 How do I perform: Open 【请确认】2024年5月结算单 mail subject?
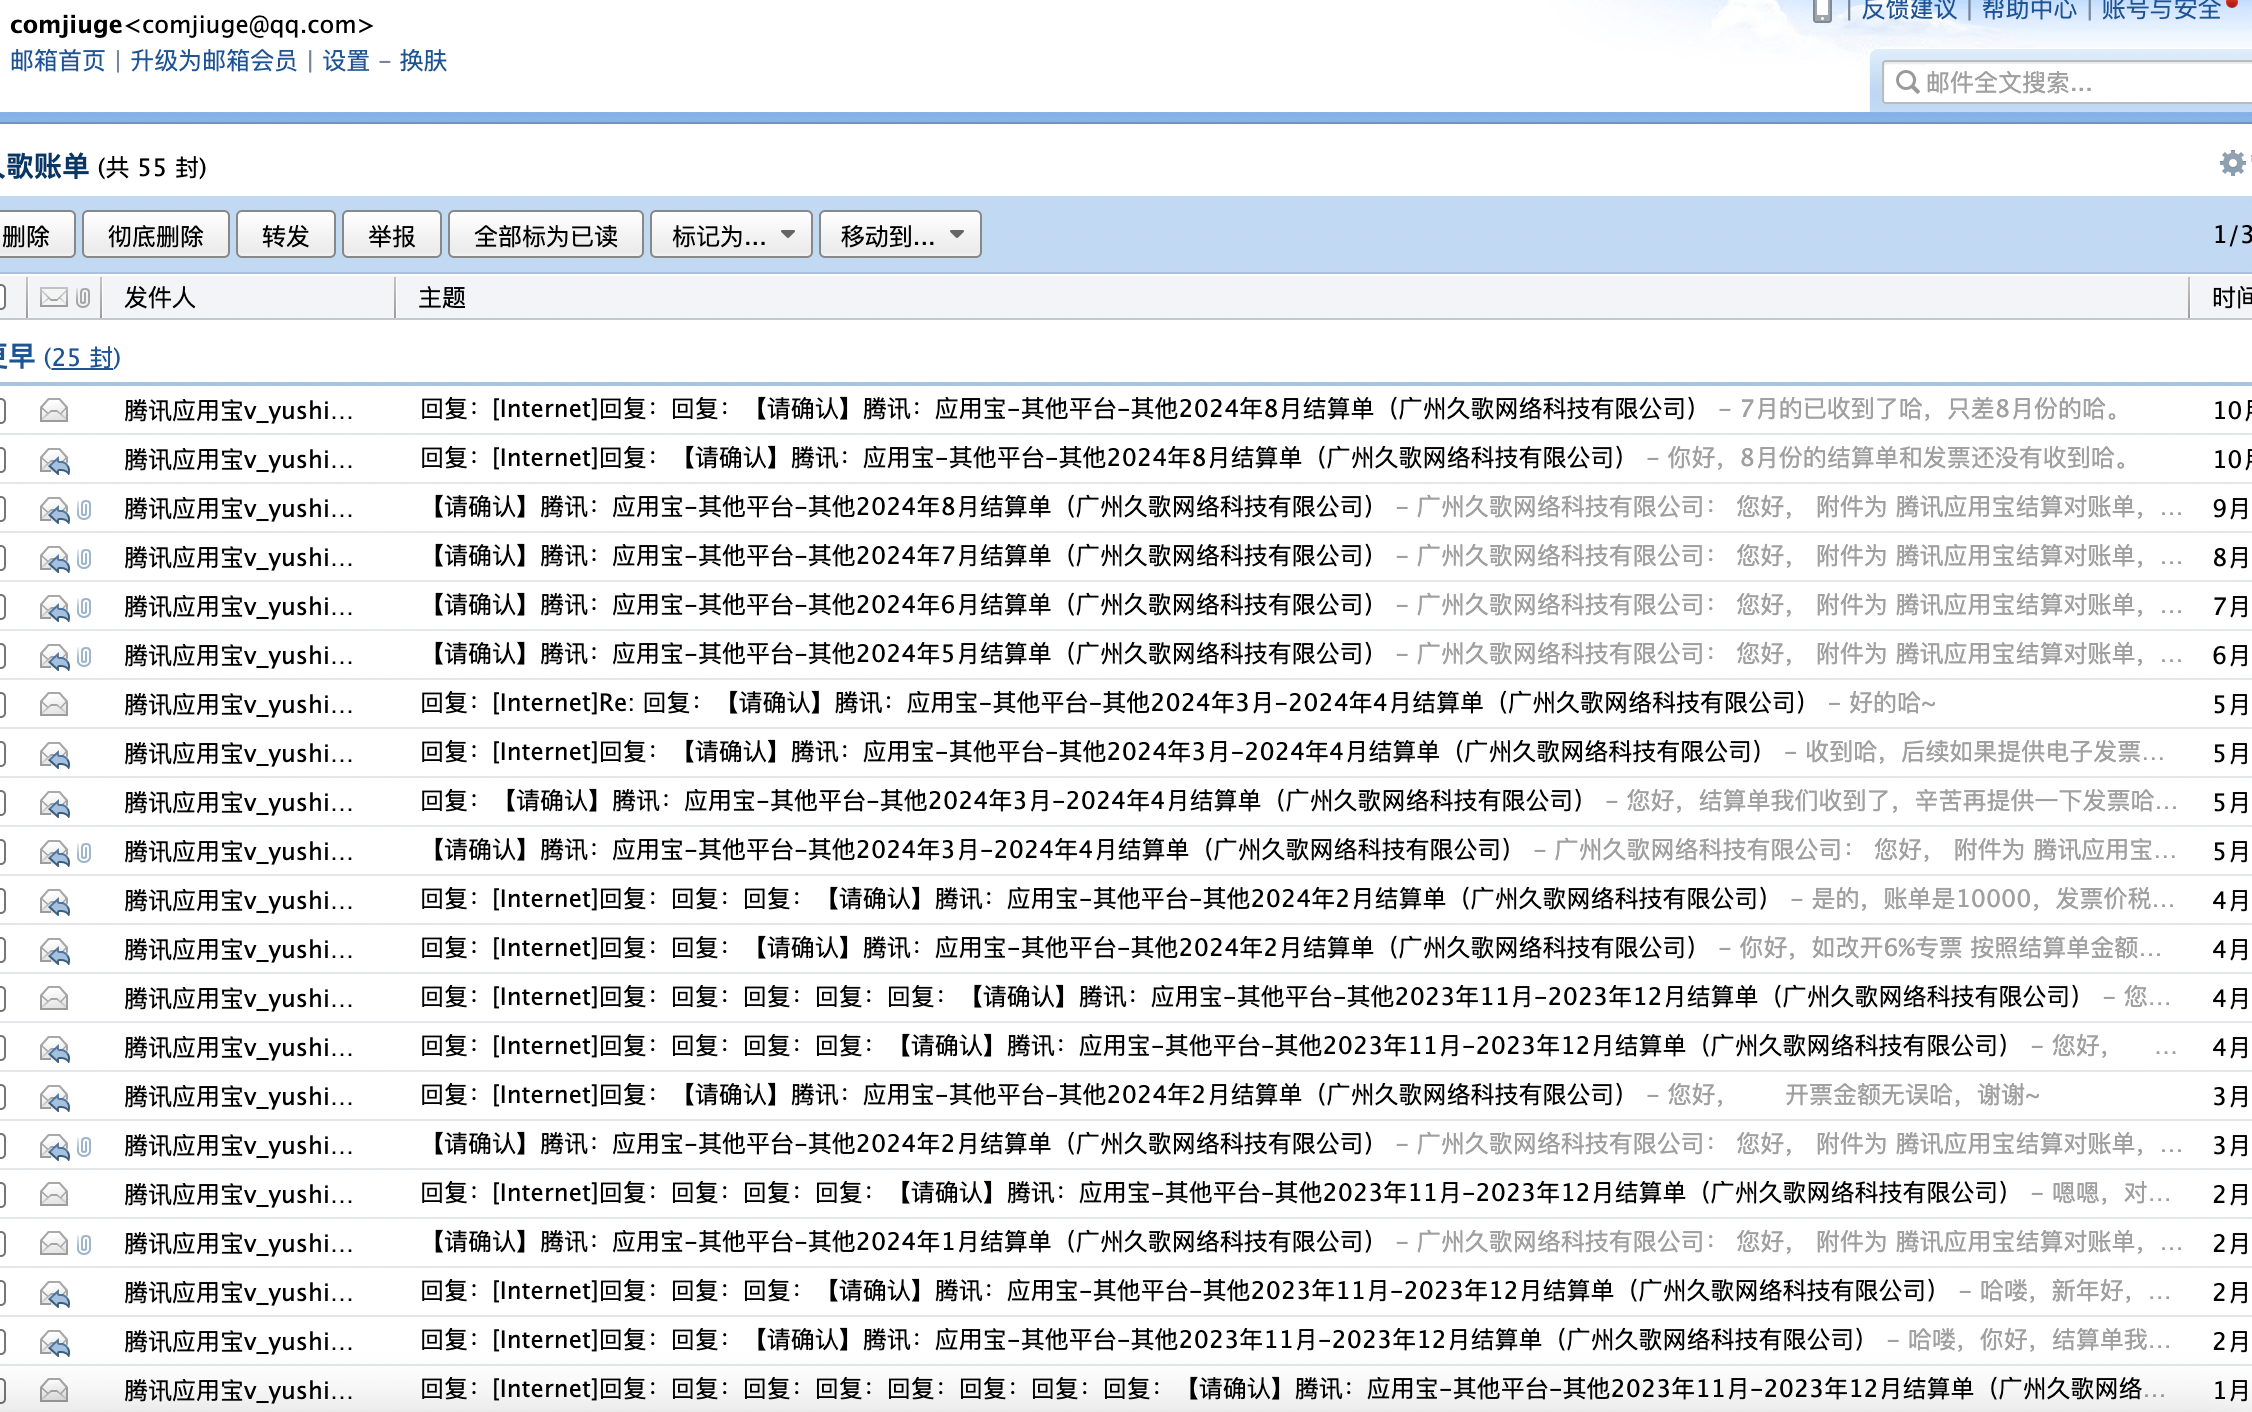coord(899,654)
